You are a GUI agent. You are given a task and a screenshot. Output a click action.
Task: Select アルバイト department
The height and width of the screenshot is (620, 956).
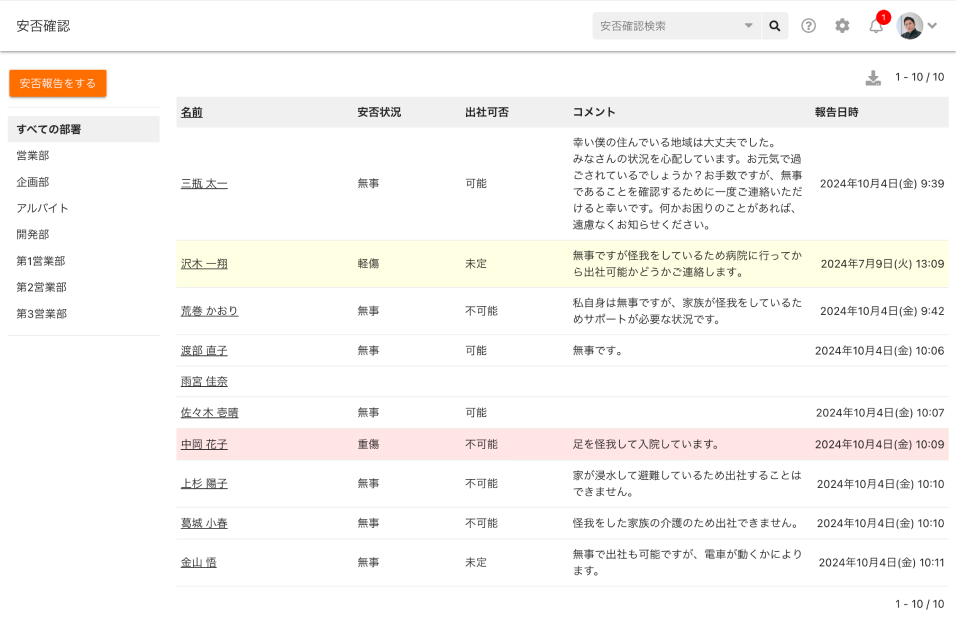42,208
